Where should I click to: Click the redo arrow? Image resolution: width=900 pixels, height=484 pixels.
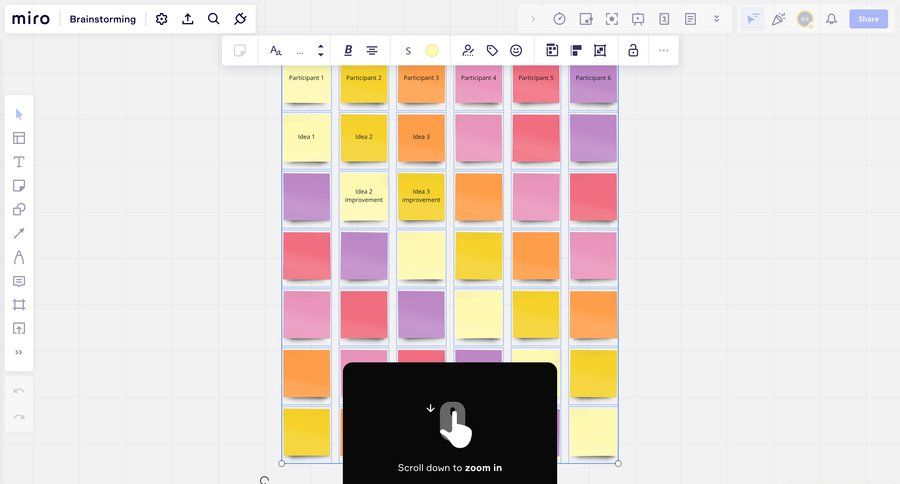[19, 417]
